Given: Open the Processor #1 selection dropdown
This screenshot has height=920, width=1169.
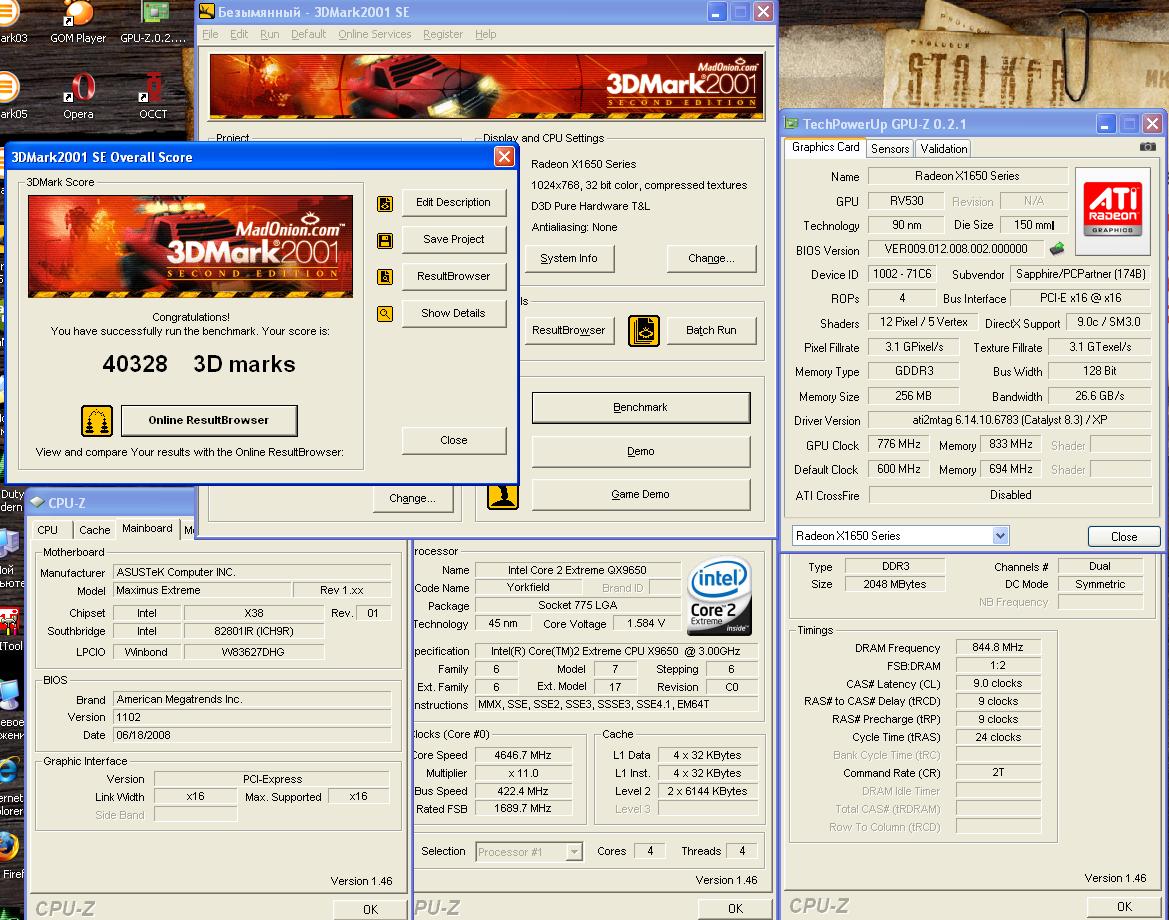Looking at the screenshot, I should coord(573,851).
